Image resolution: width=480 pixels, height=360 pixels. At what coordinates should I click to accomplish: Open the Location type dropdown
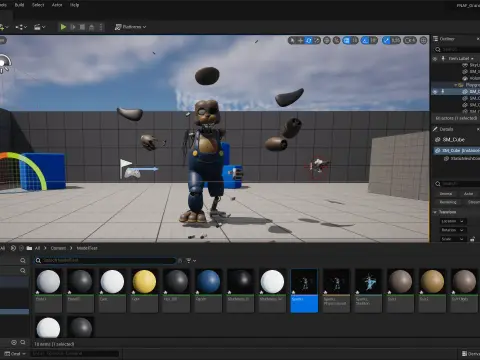[453, 221]
